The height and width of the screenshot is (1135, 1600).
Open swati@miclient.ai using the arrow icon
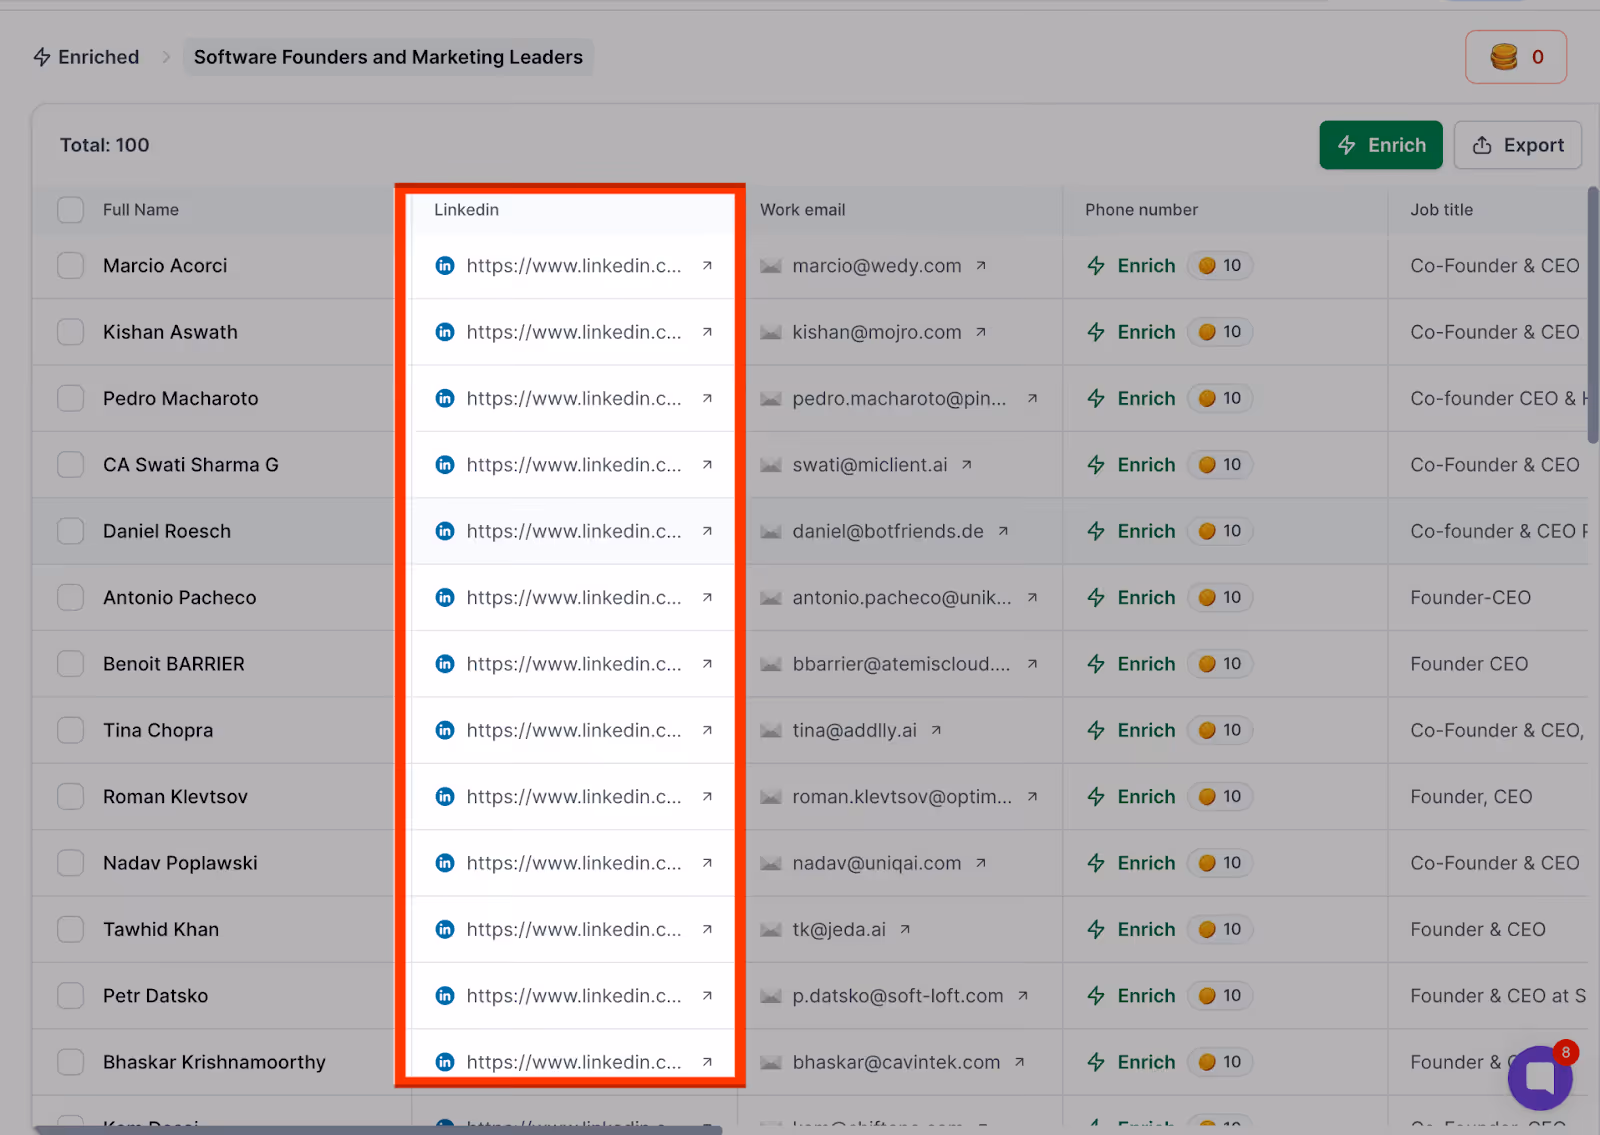point(966,464)
